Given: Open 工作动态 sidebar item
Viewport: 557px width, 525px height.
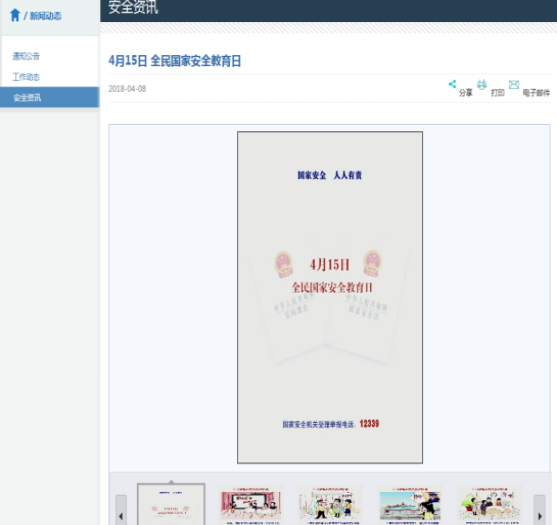Looking at the screenshot, I should [x=26, y=77].
